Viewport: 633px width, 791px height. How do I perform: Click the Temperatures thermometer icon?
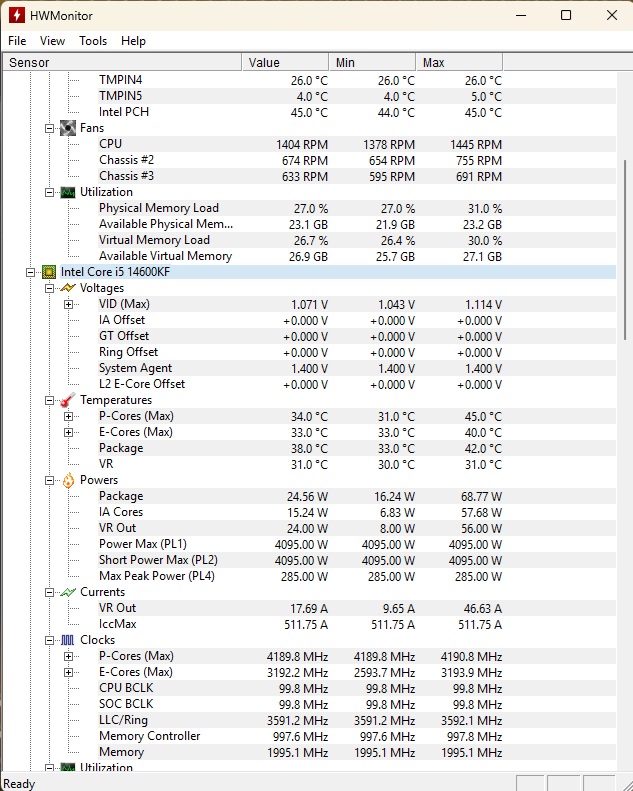(68, 400)
